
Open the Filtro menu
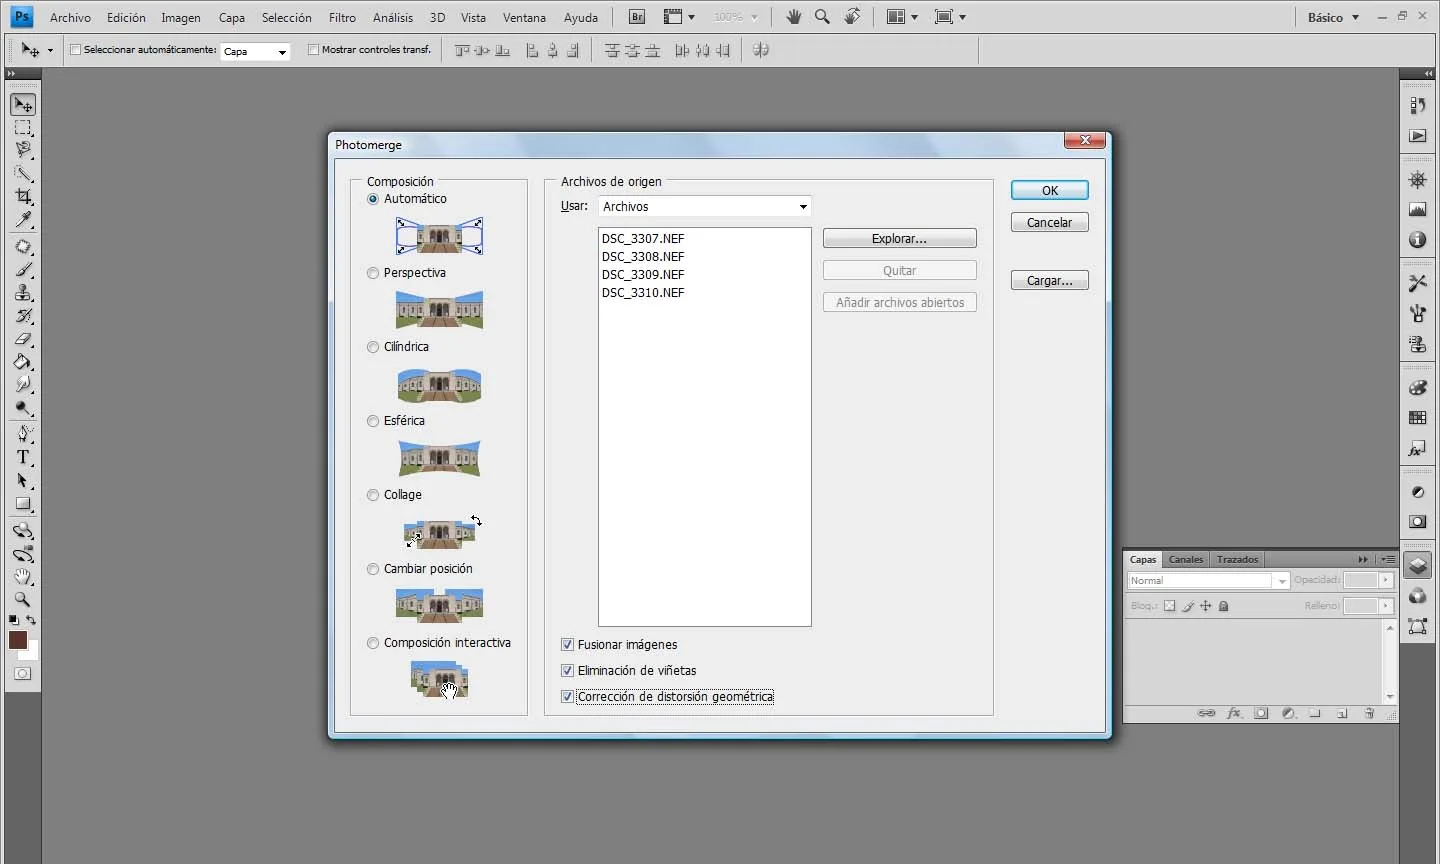[x=342, y=18]
